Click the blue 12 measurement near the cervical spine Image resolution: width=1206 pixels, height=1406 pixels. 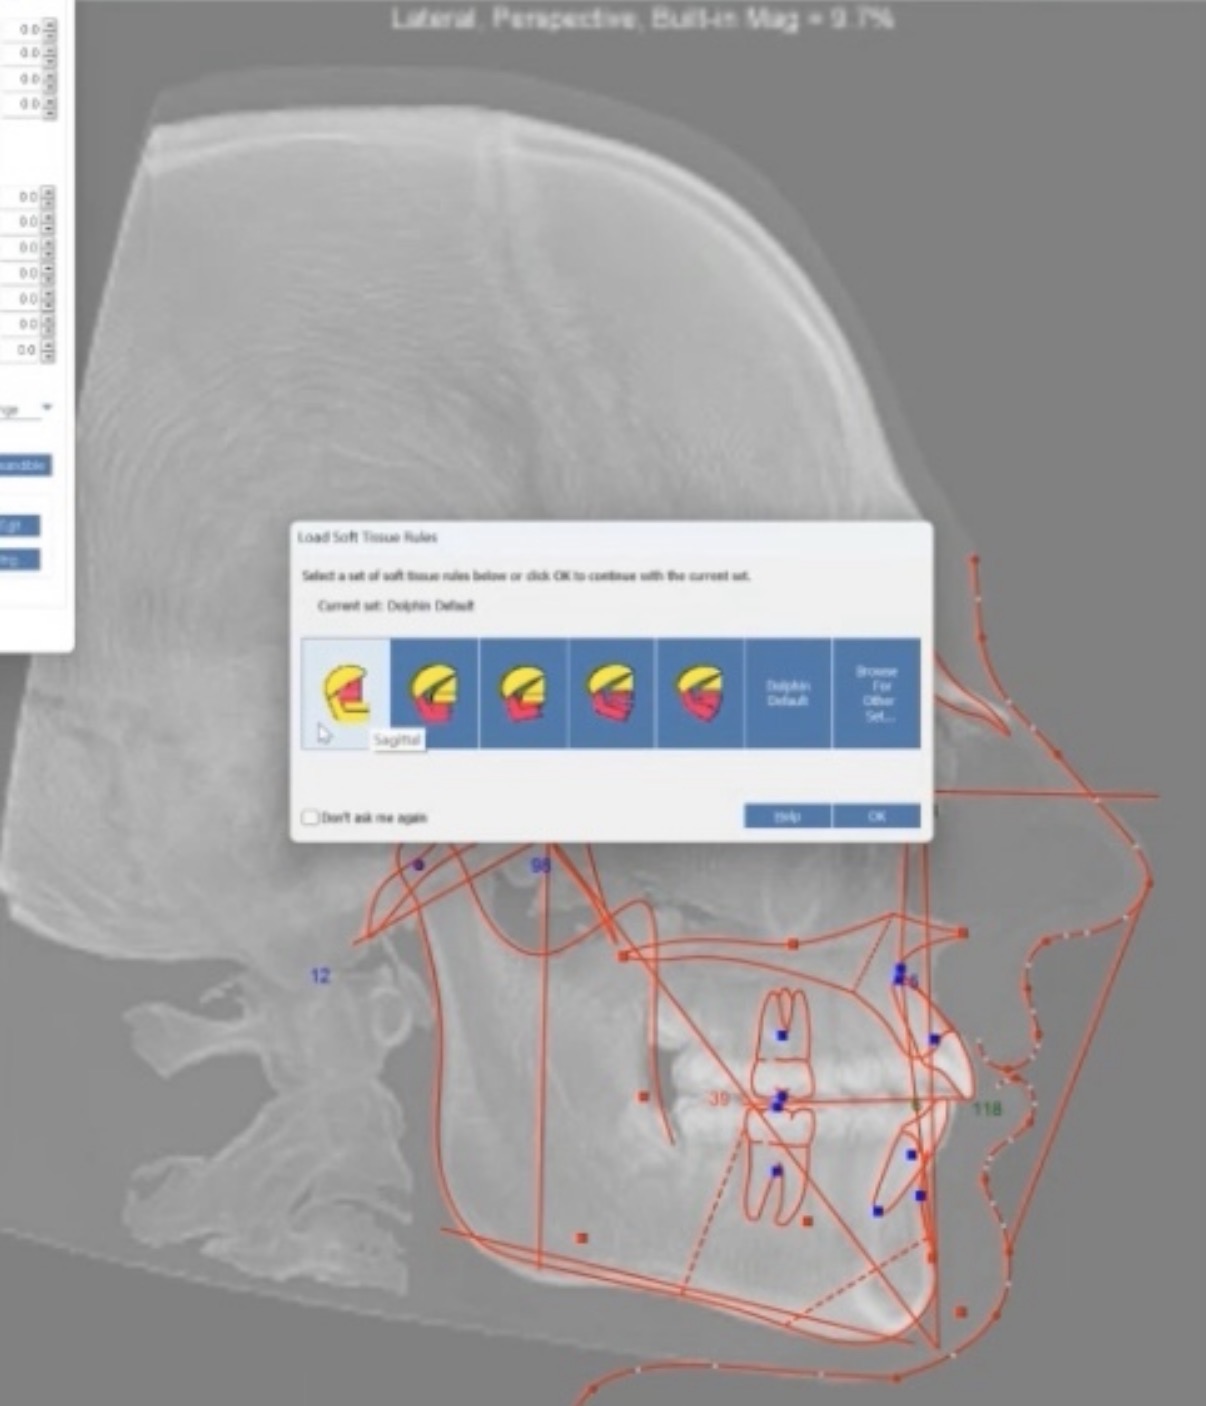tap(320, 975)
